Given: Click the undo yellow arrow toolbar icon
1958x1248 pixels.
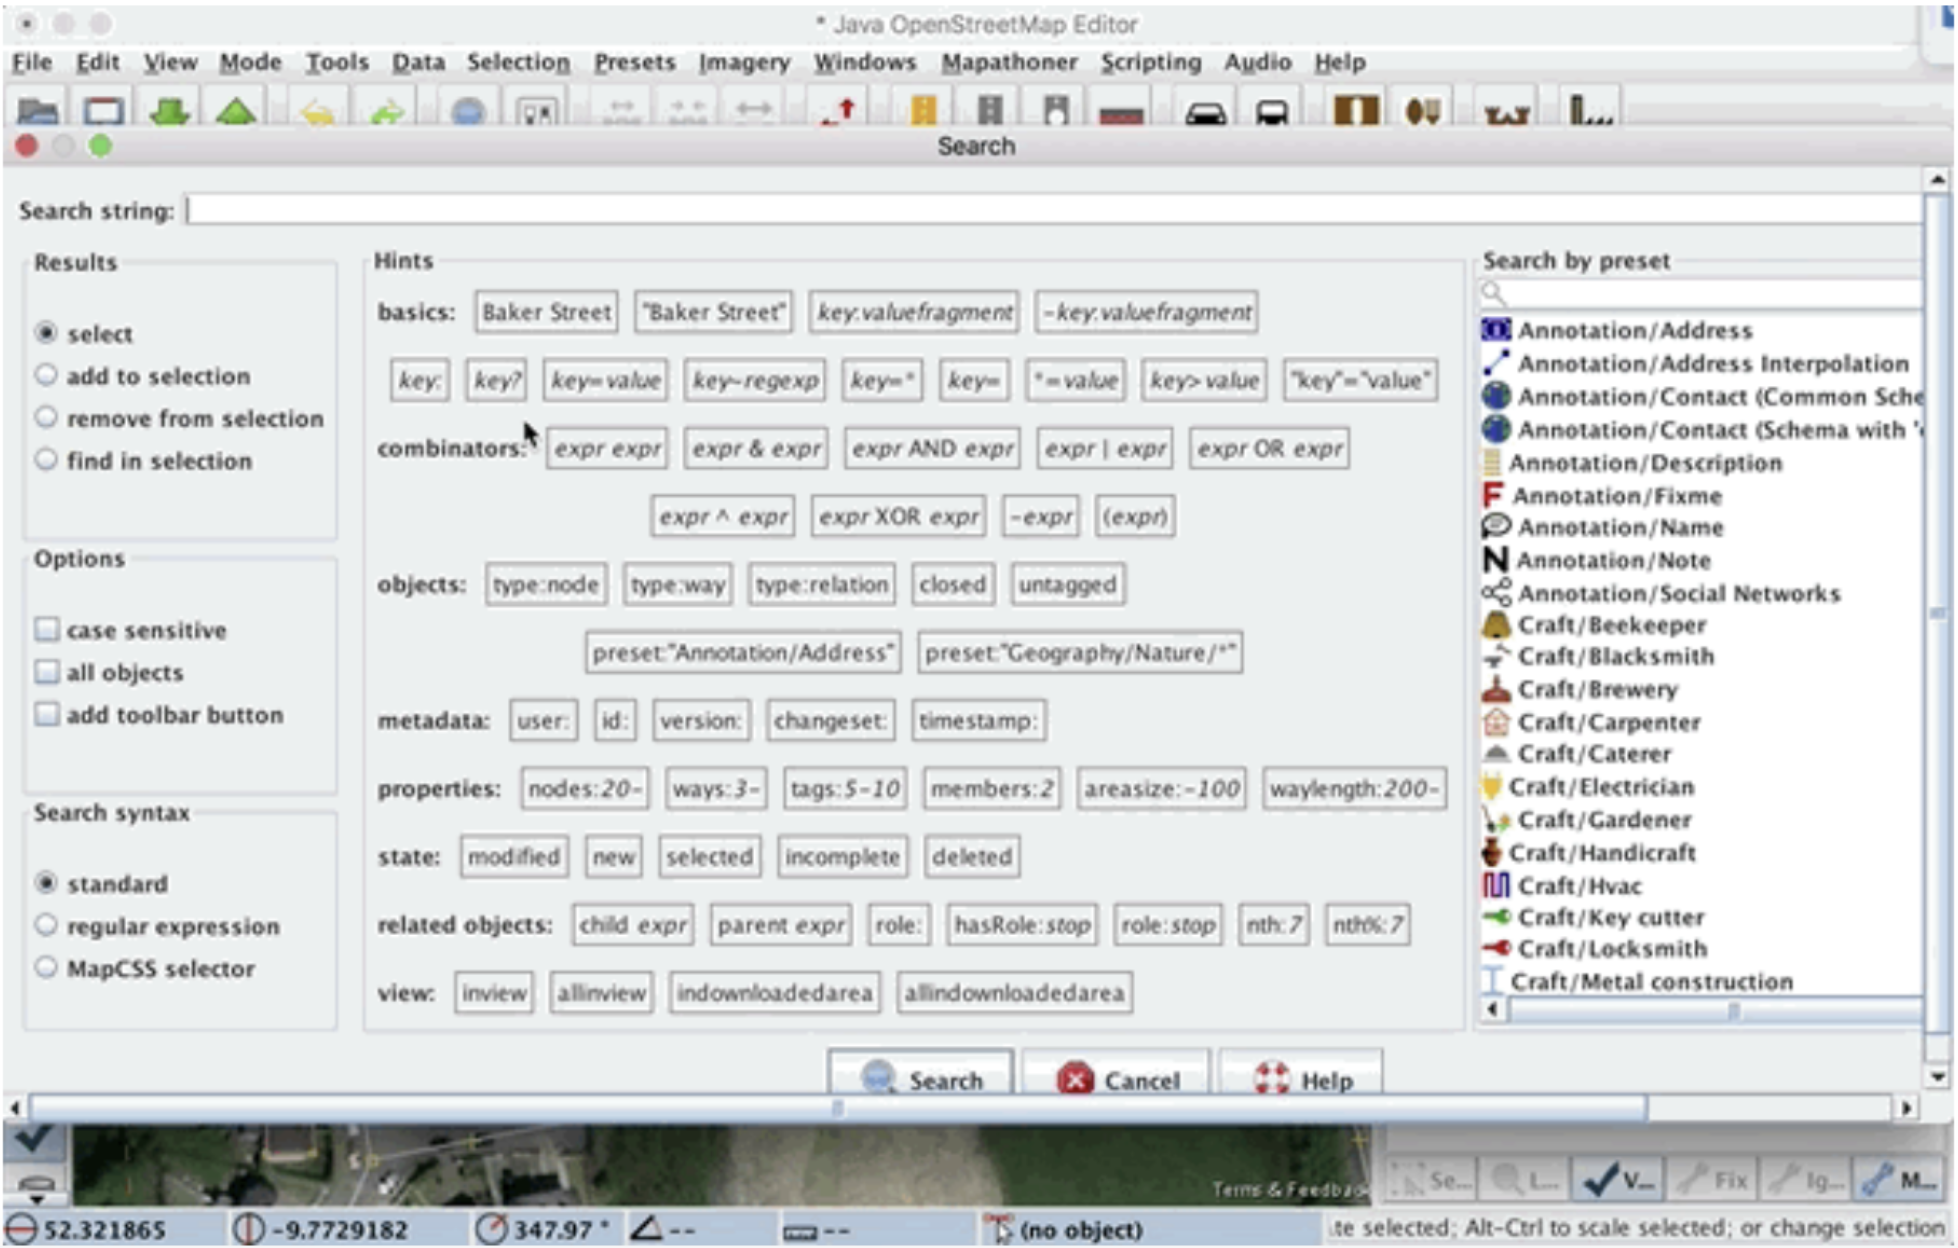Looking at the screenshot, I should 318,112.
